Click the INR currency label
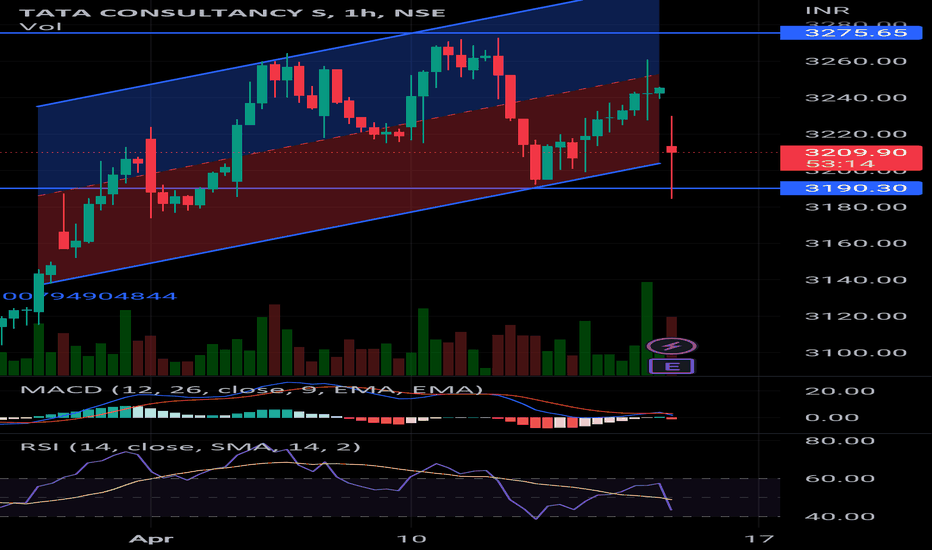The height and width of the screenshot is (550, 932). (x=827, y=11)
